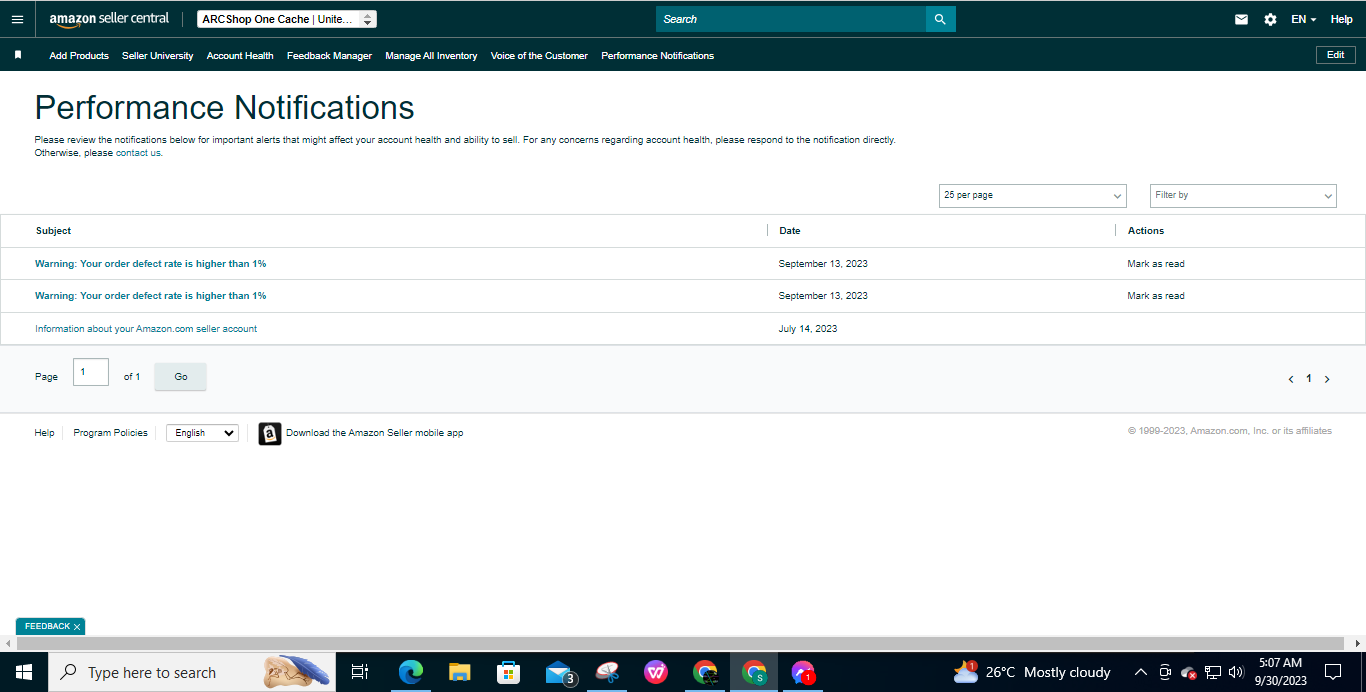Image resolution: width=1366 pixels, height=692 pixels.
Task: Click Download the Amazon Seller mobile app
Action: click(375, 433)
